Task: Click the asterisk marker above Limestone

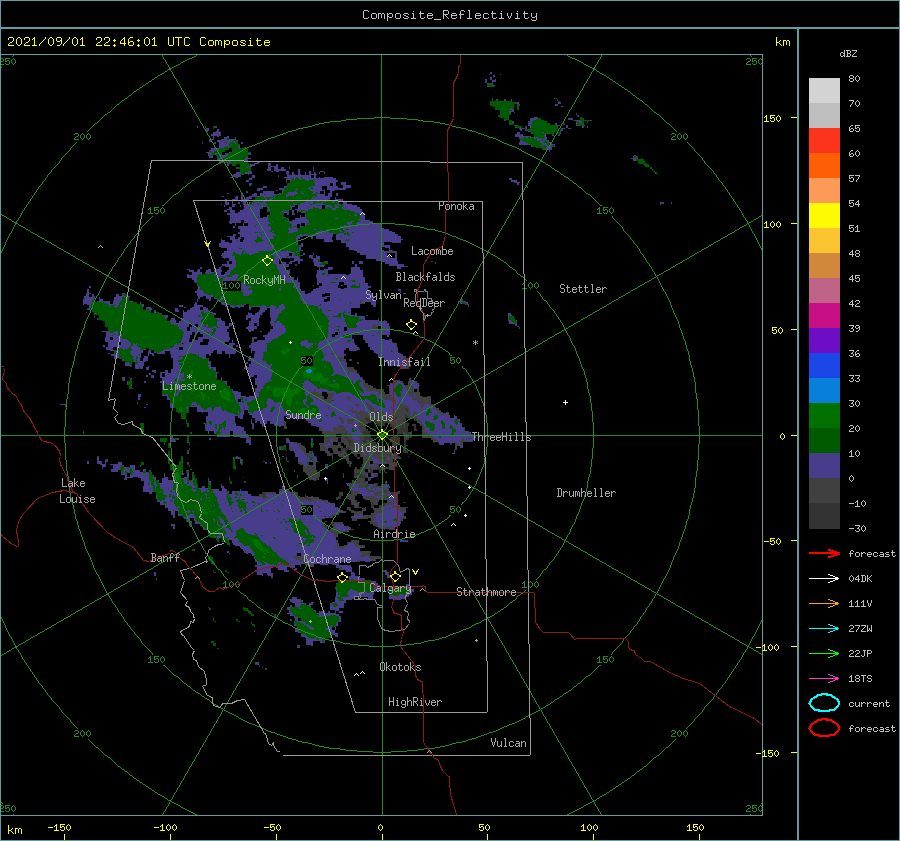Action: [x=189, y=377]
